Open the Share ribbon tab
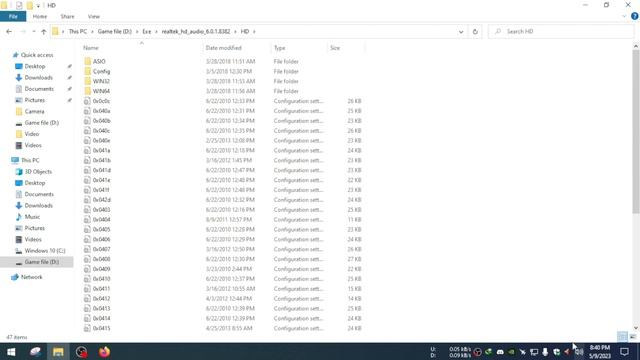The width and height of the screenshot is (640, 360). (x=67, y=16)
